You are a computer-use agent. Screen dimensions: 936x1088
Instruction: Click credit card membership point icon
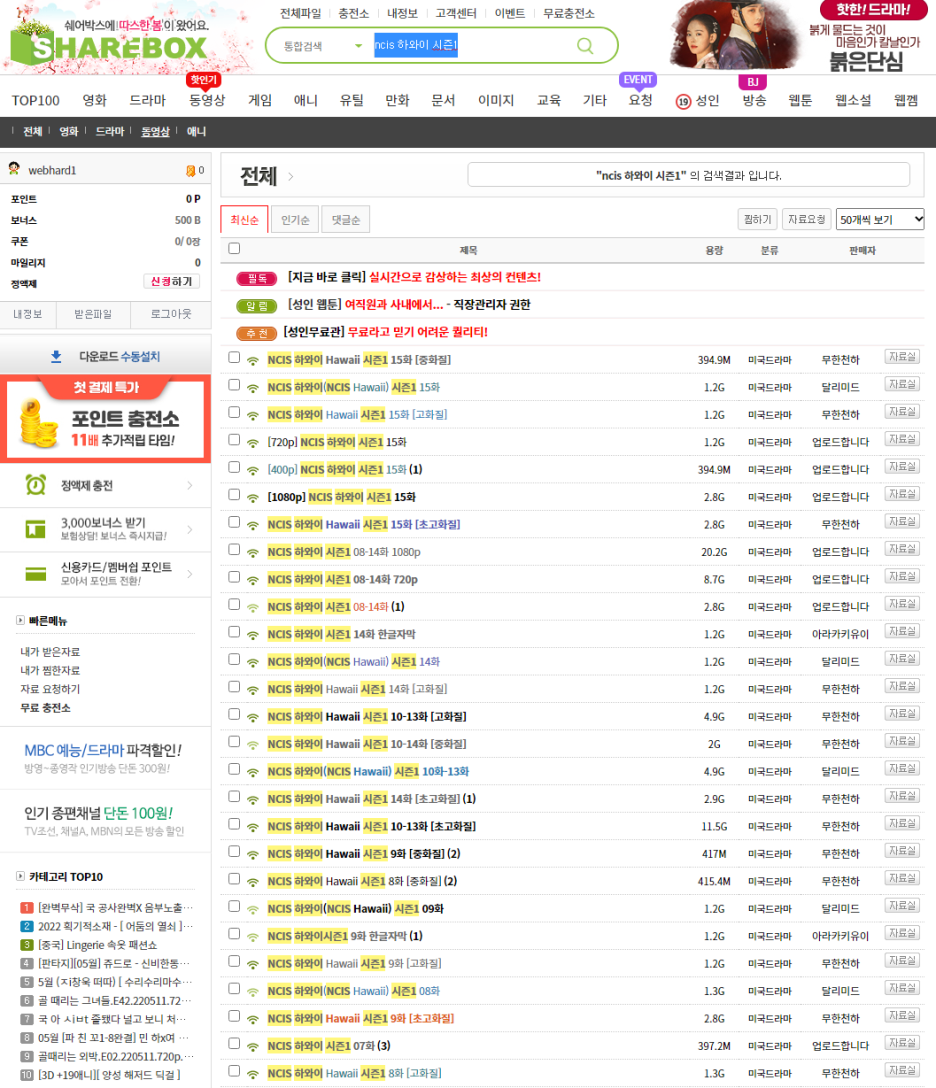pyautogui.click(x=35, y=574)
